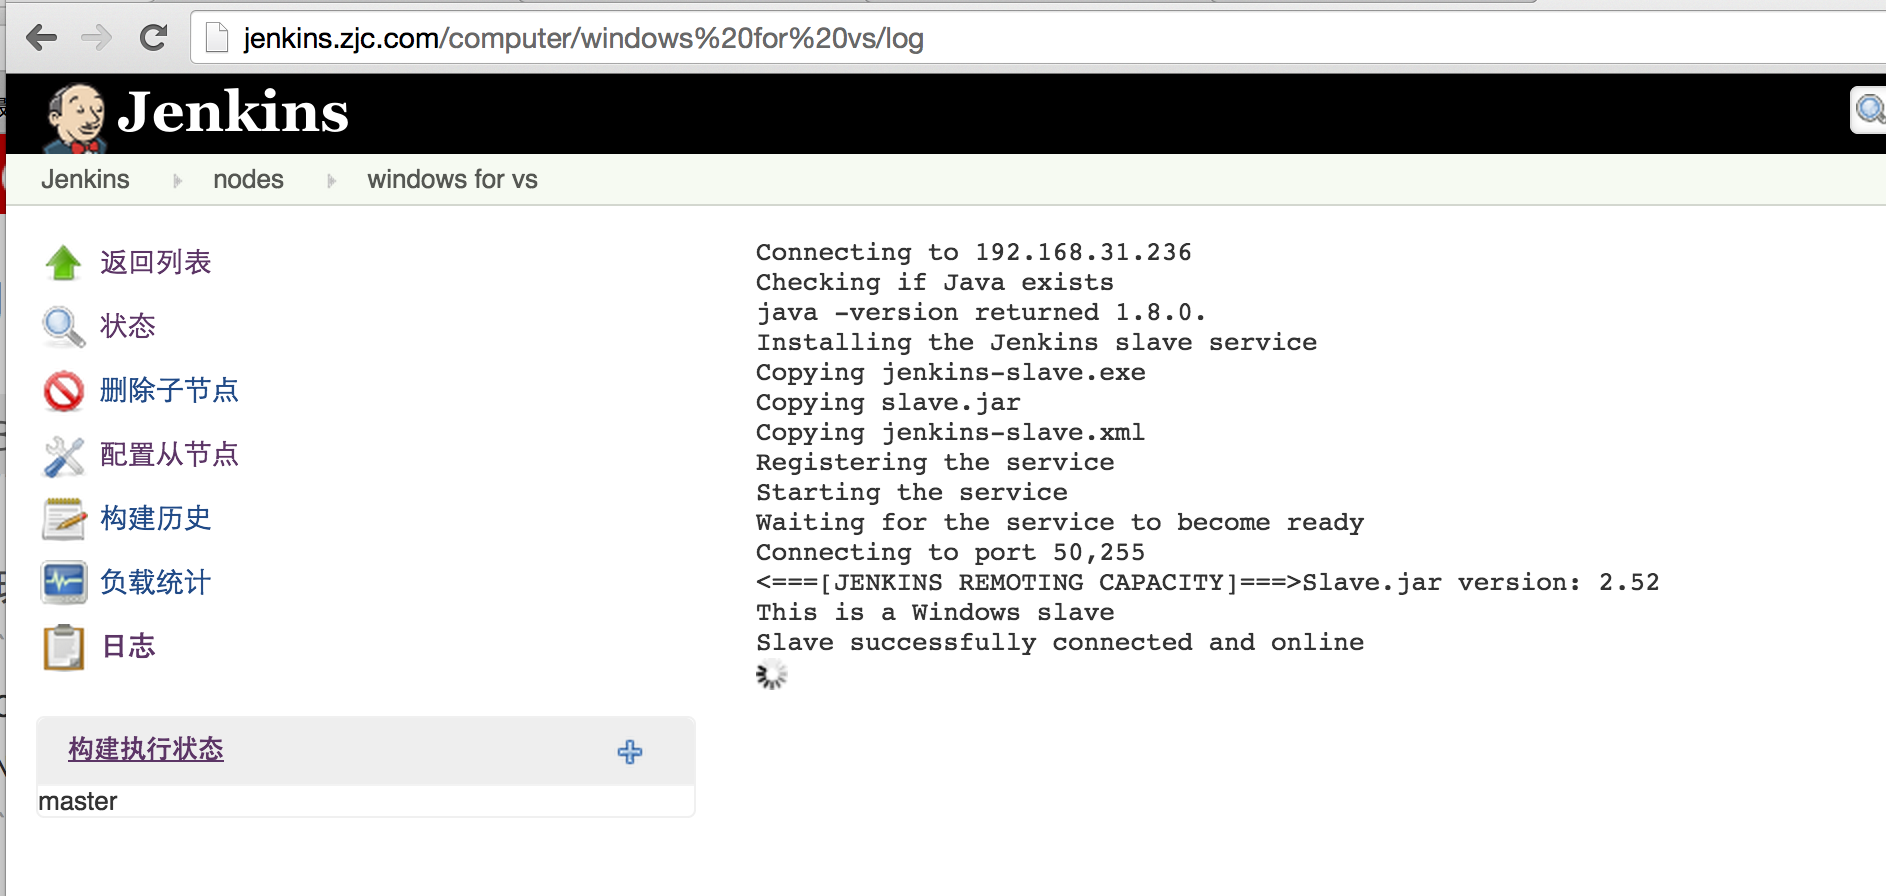This screenshot has width=1886, height=896.
Task: Expand build executor panel with plus icon
Action: coord(630,752)
